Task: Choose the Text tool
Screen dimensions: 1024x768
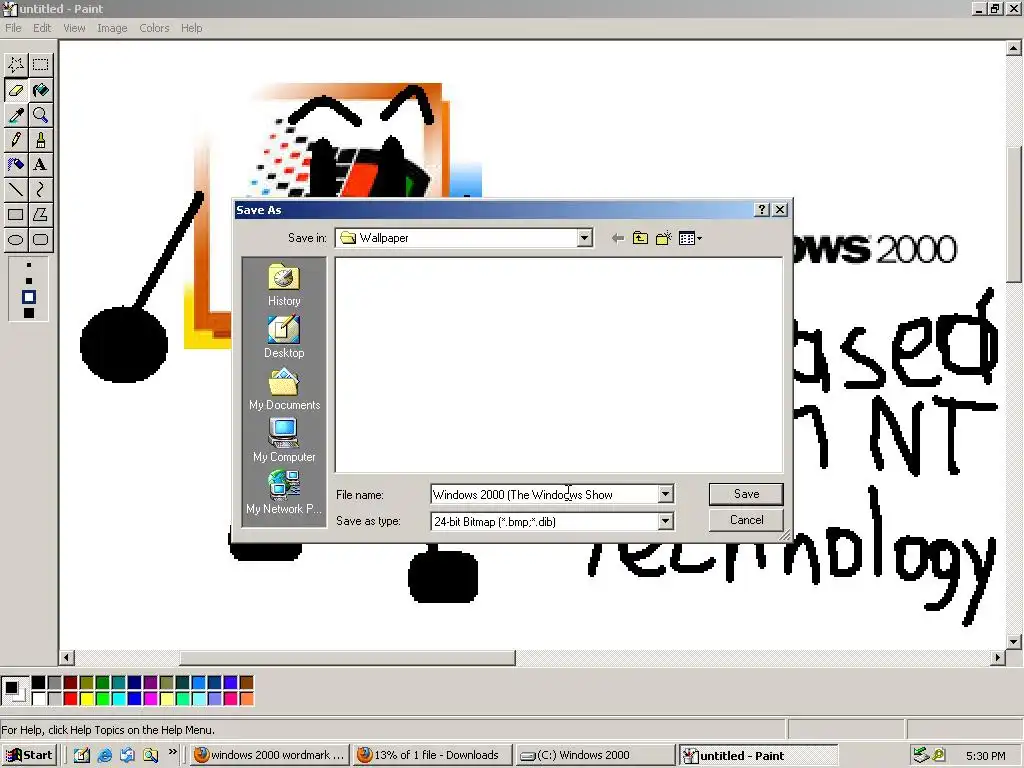Action: click(x=40, y=165)
